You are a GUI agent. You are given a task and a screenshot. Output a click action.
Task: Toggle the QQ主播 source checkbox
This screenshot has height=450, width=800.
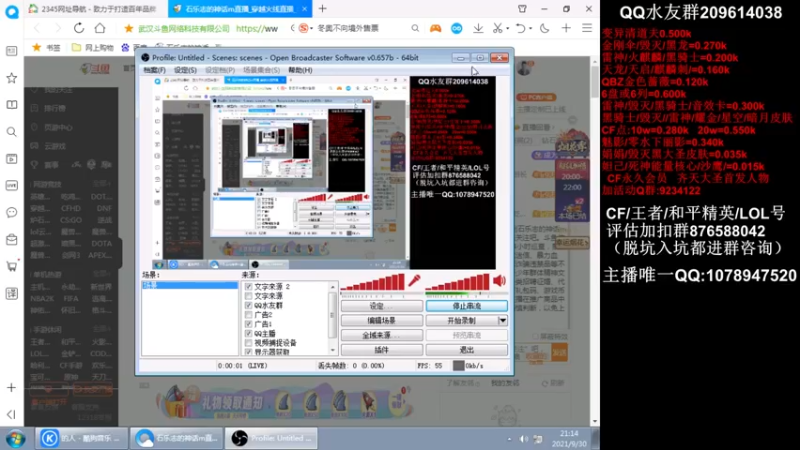pyautogui.click(x=248, y=334)
